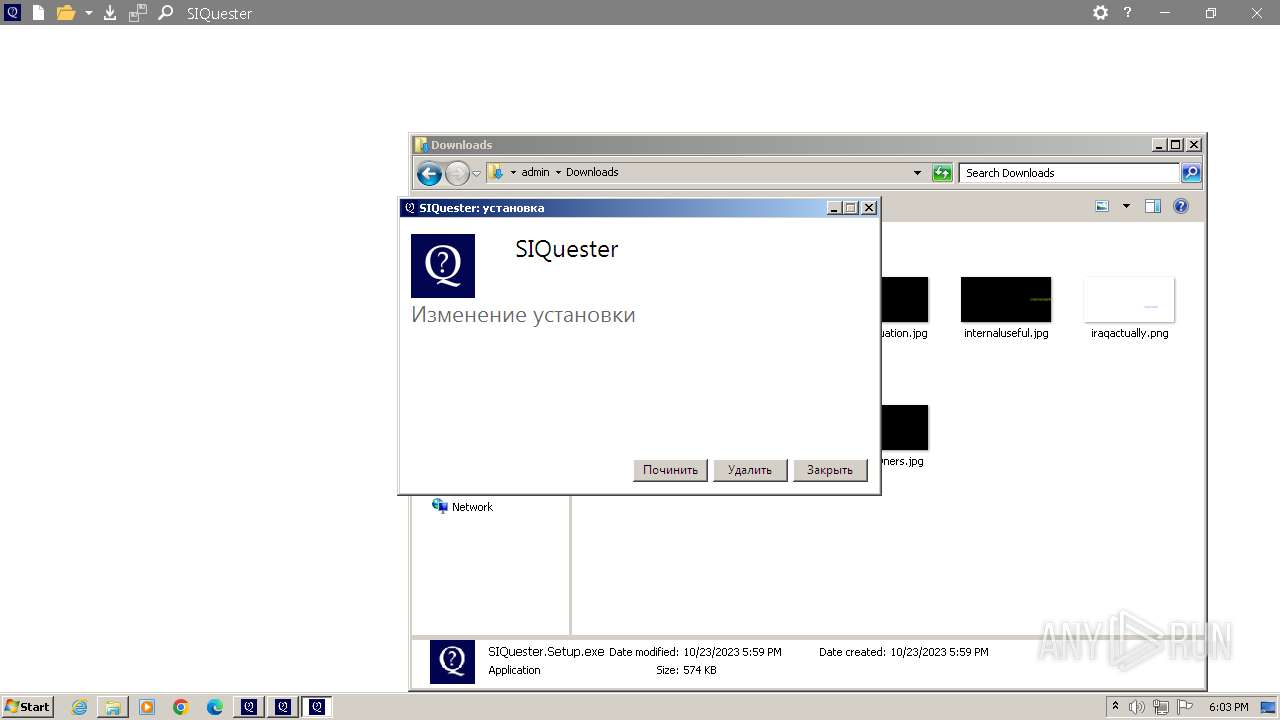This screenshot has height=720, width=1280.
Task: Click the SIQuester.Setup.exe details pane icon
Action: (x=452, y=661)
